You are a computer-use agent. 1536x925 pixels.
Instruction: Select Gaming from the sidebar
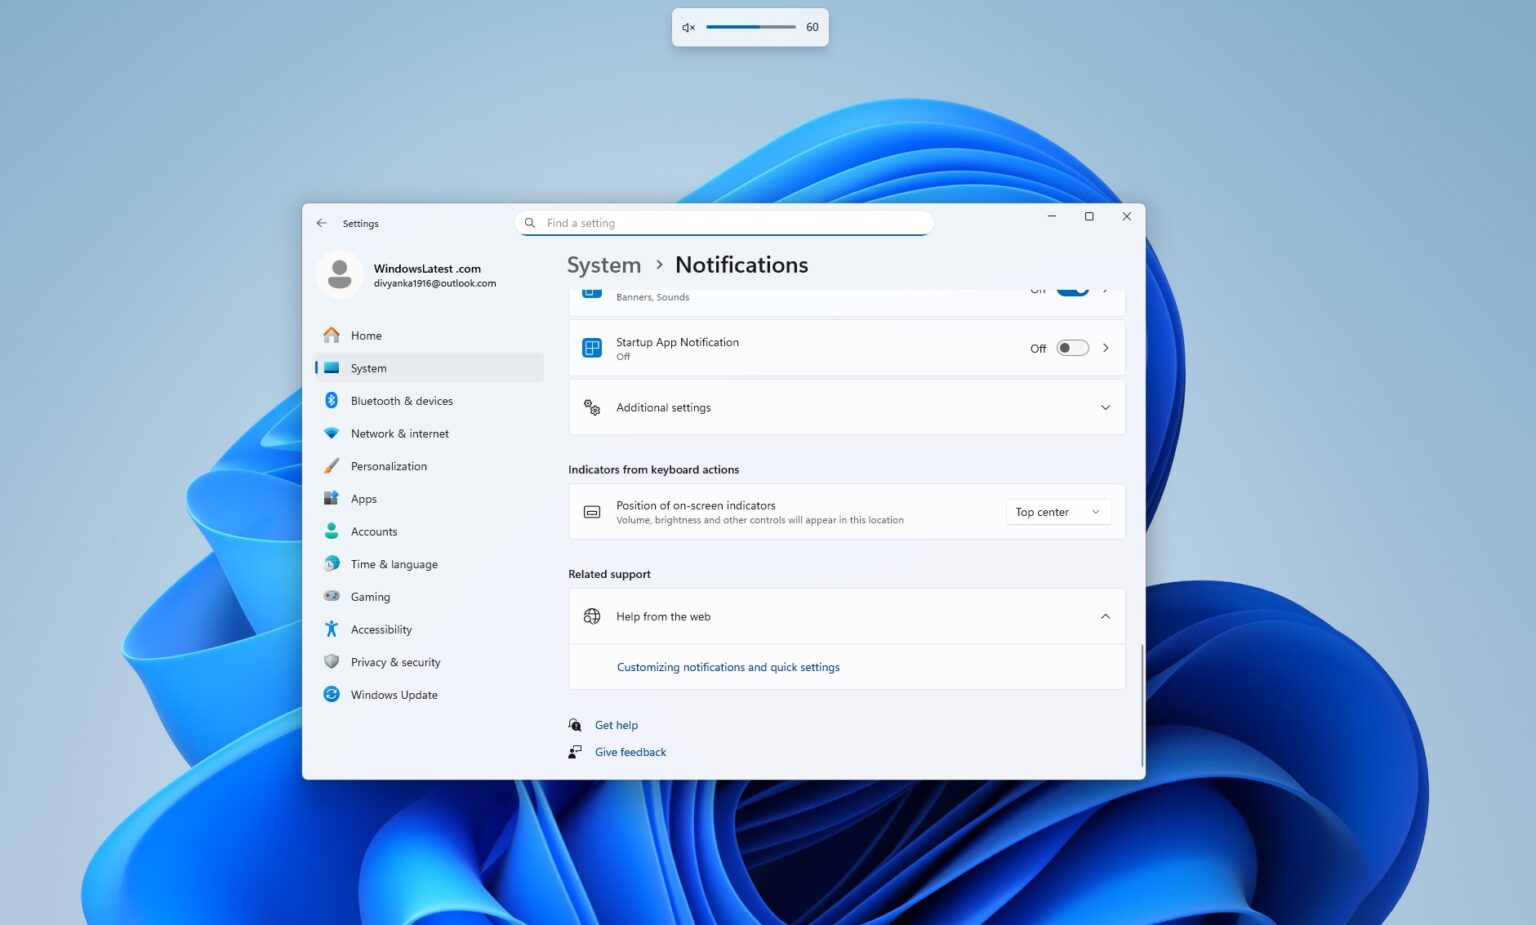[x=369, y=596]
